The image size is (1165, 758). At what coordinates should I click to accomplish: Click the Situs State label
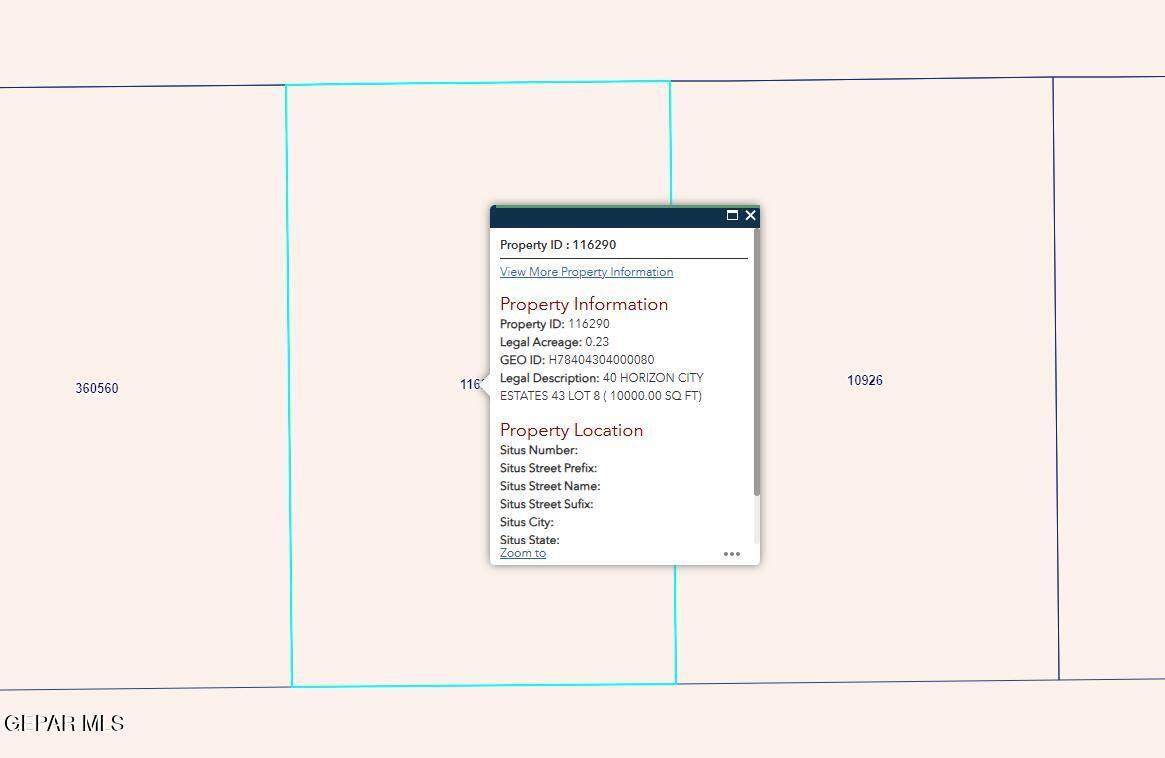point(530,540)
